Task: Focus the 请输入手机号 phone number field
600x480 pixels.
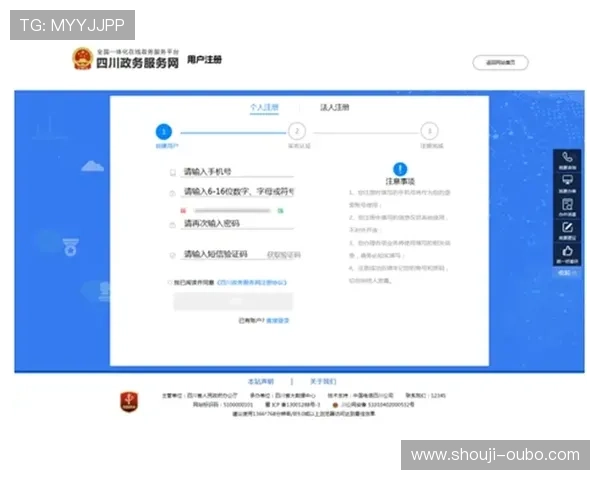Action: pos(237,171)
